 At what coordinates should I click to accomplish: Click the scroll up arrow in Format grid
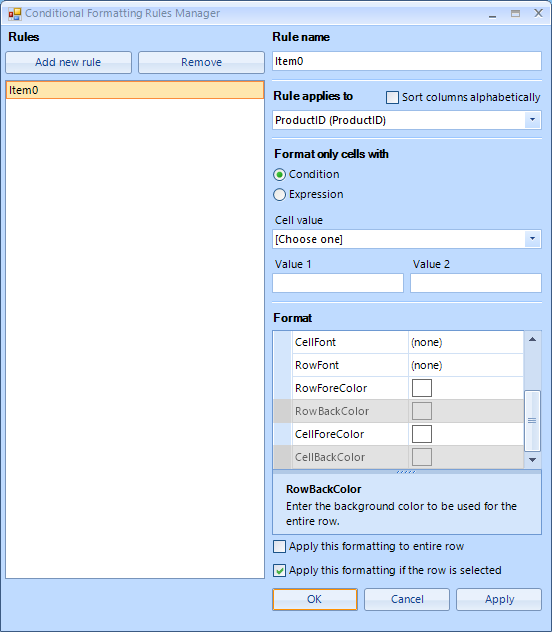click(532, 339)
